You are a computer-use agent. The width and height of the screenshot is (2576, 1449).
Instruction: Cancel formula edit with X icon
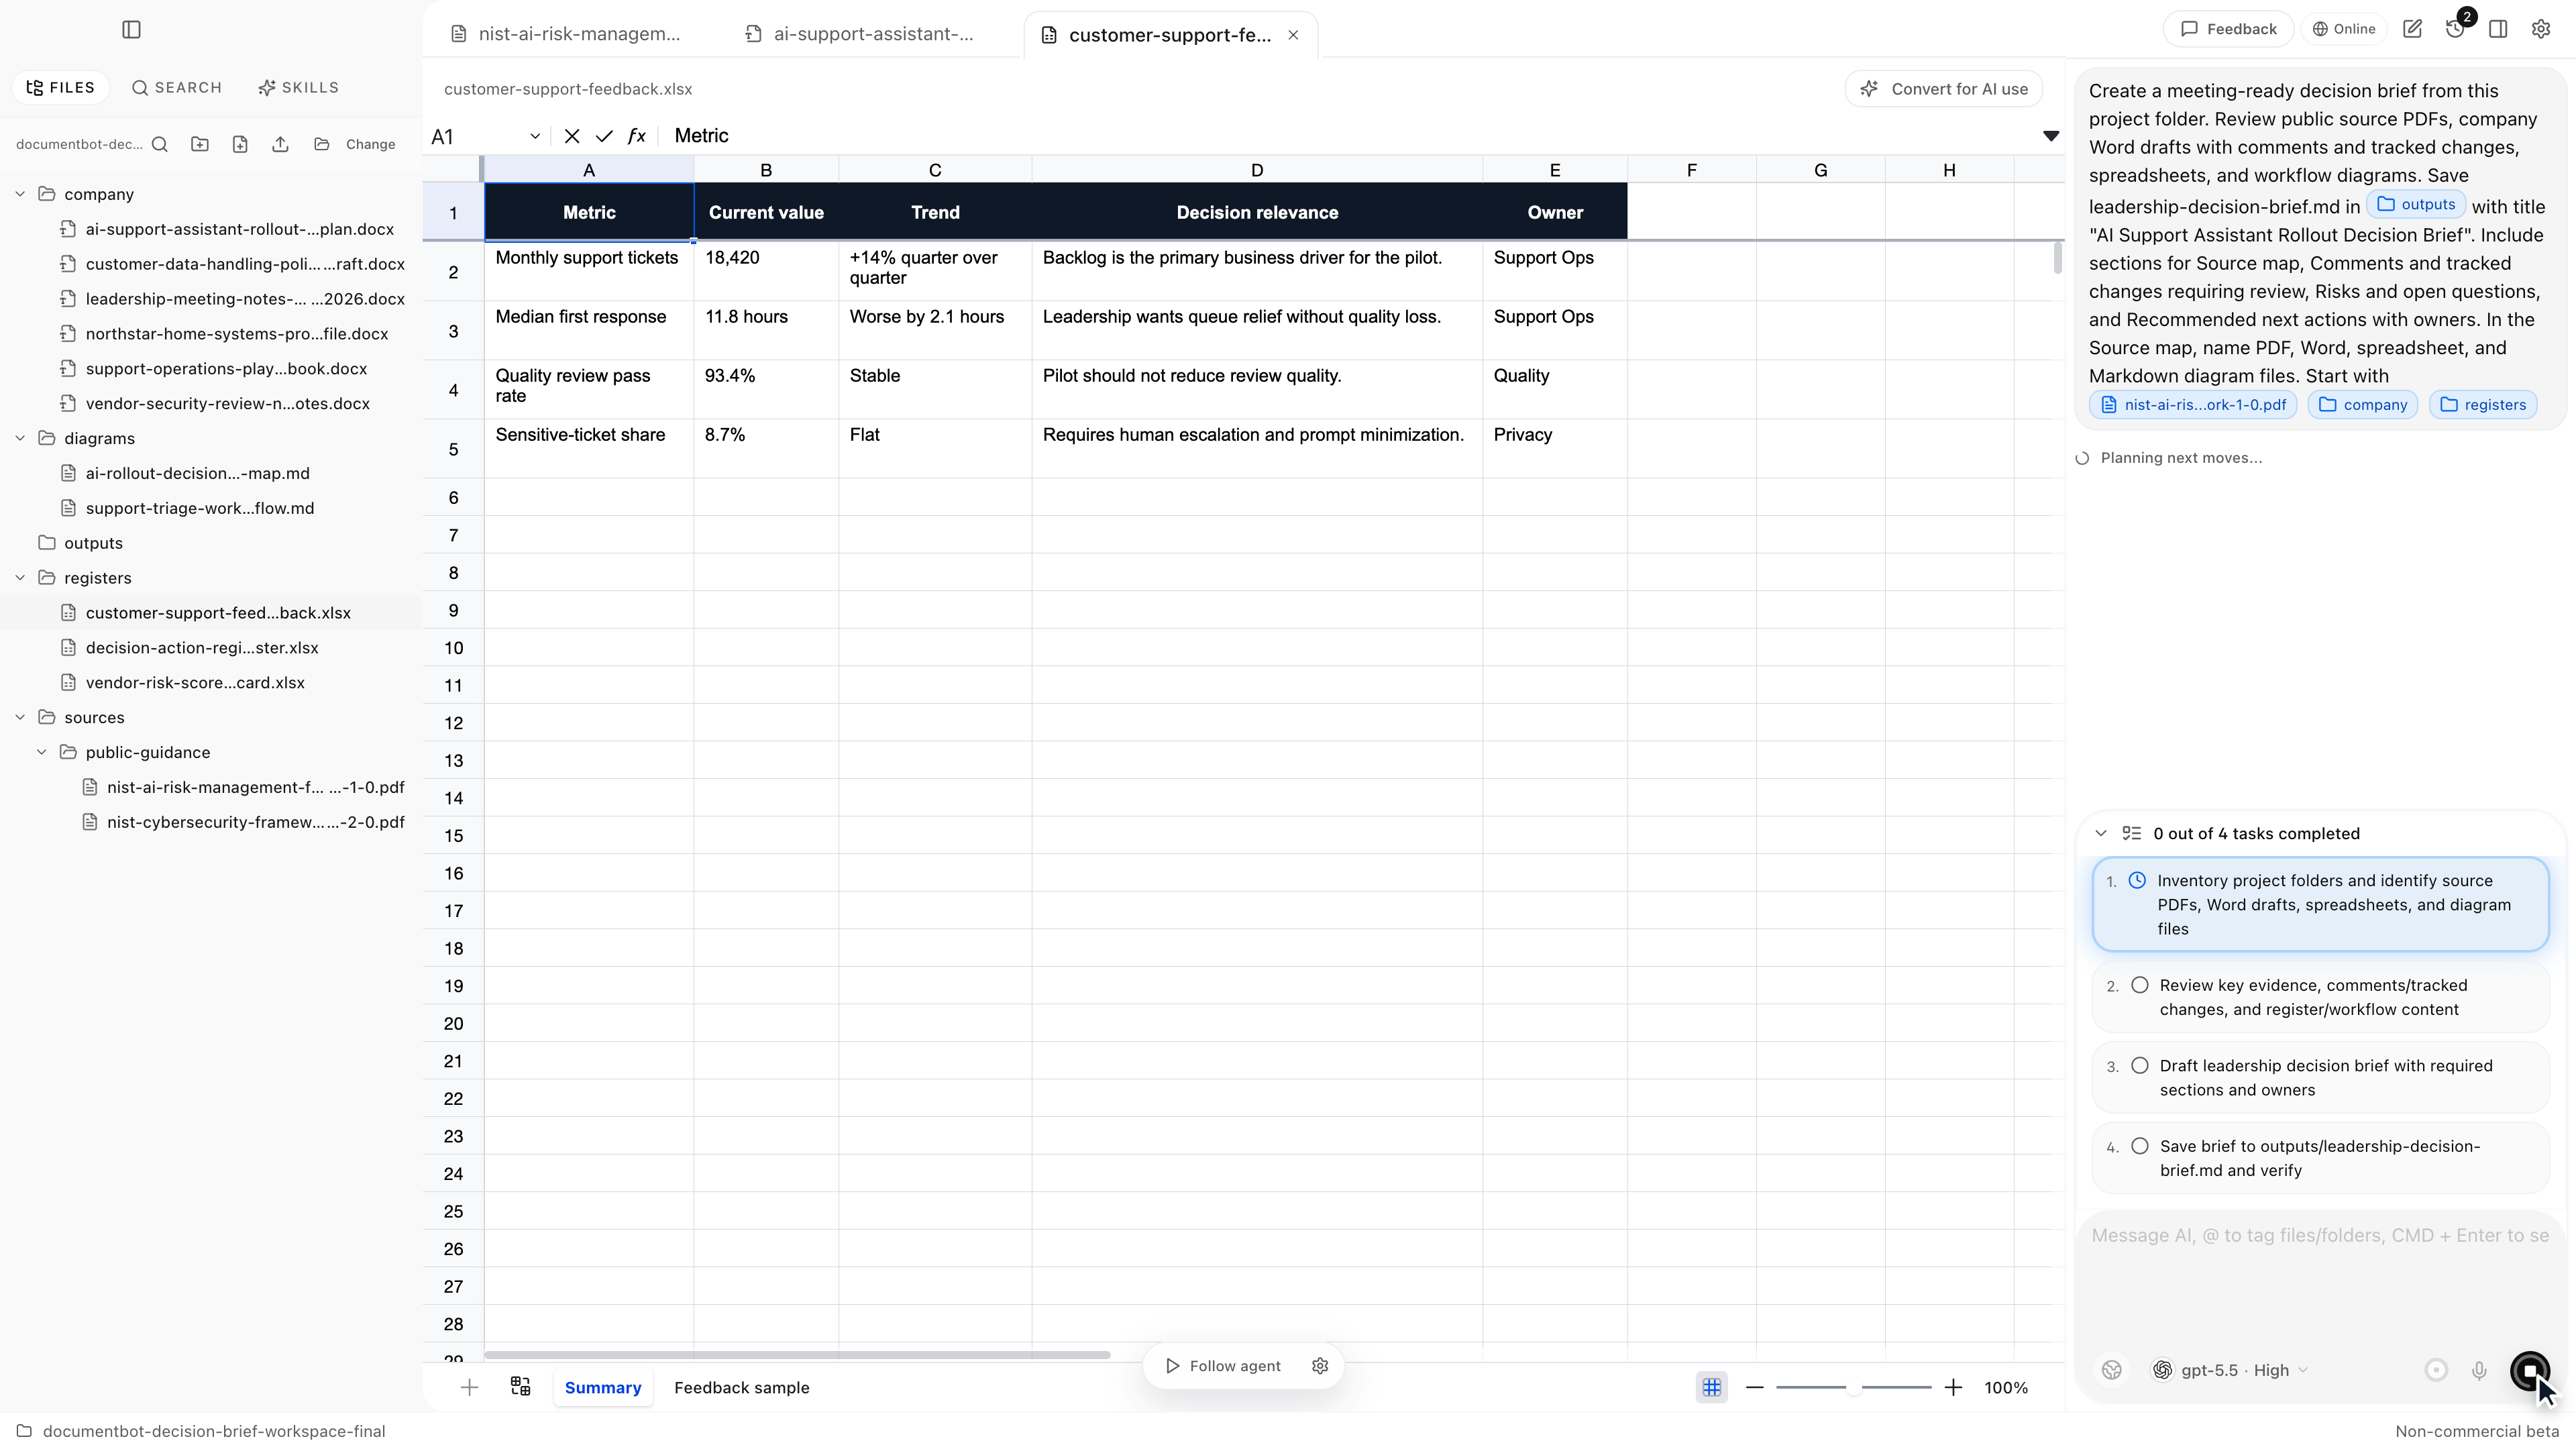(x=572, y=136)
